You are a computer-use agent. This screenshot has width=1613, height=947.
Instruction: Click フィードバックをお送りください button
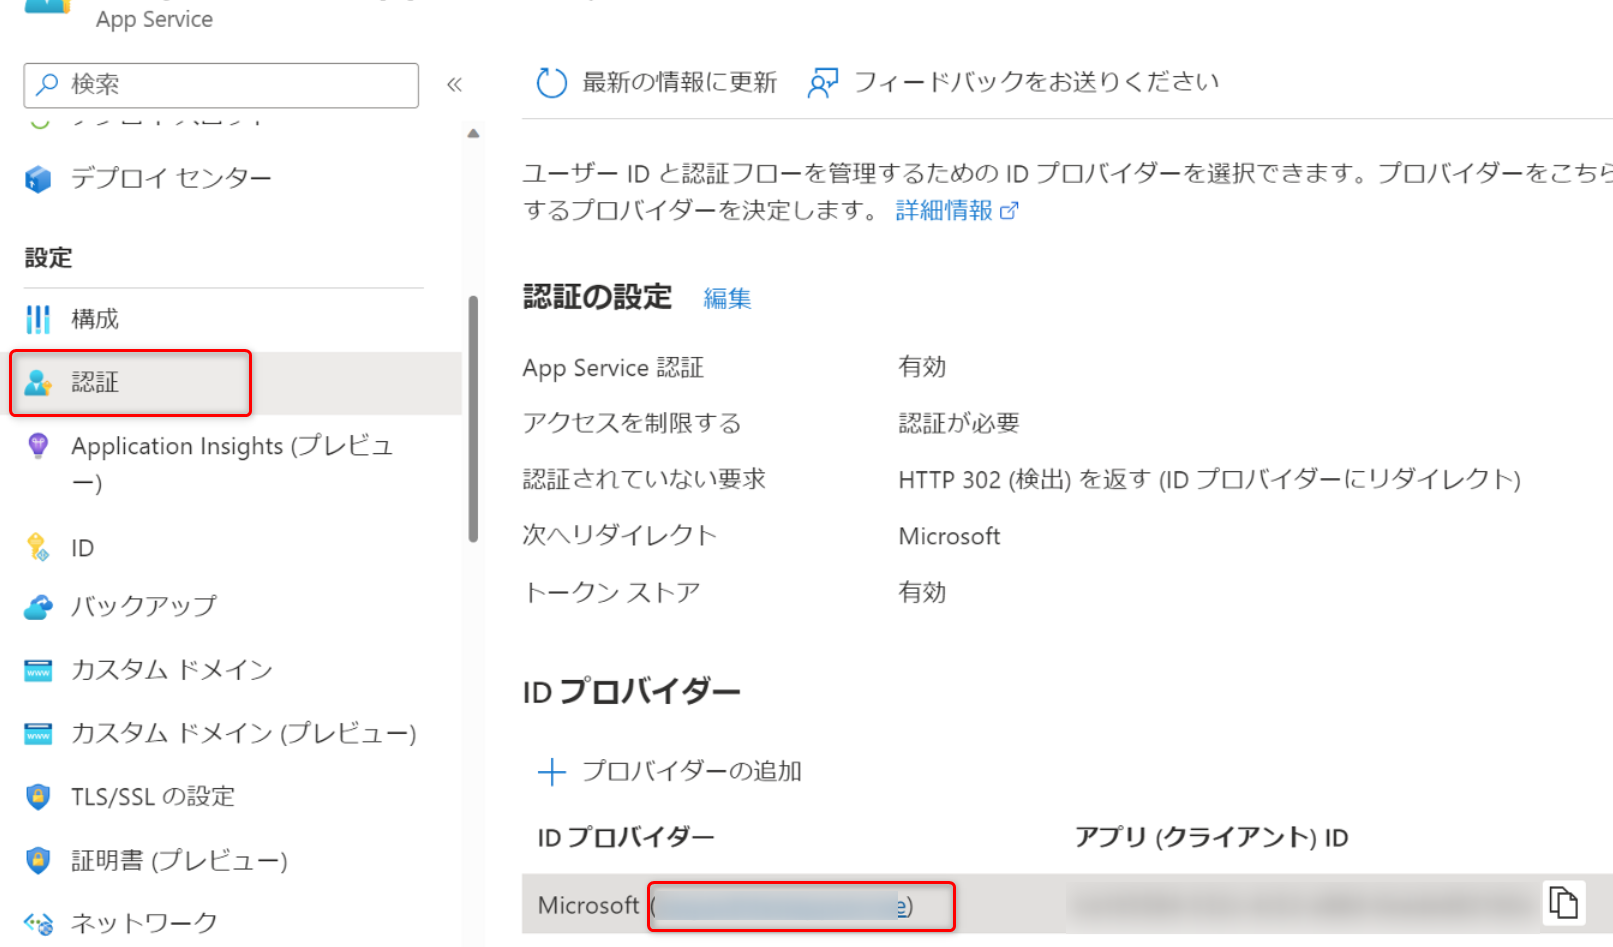(1014, 82)
